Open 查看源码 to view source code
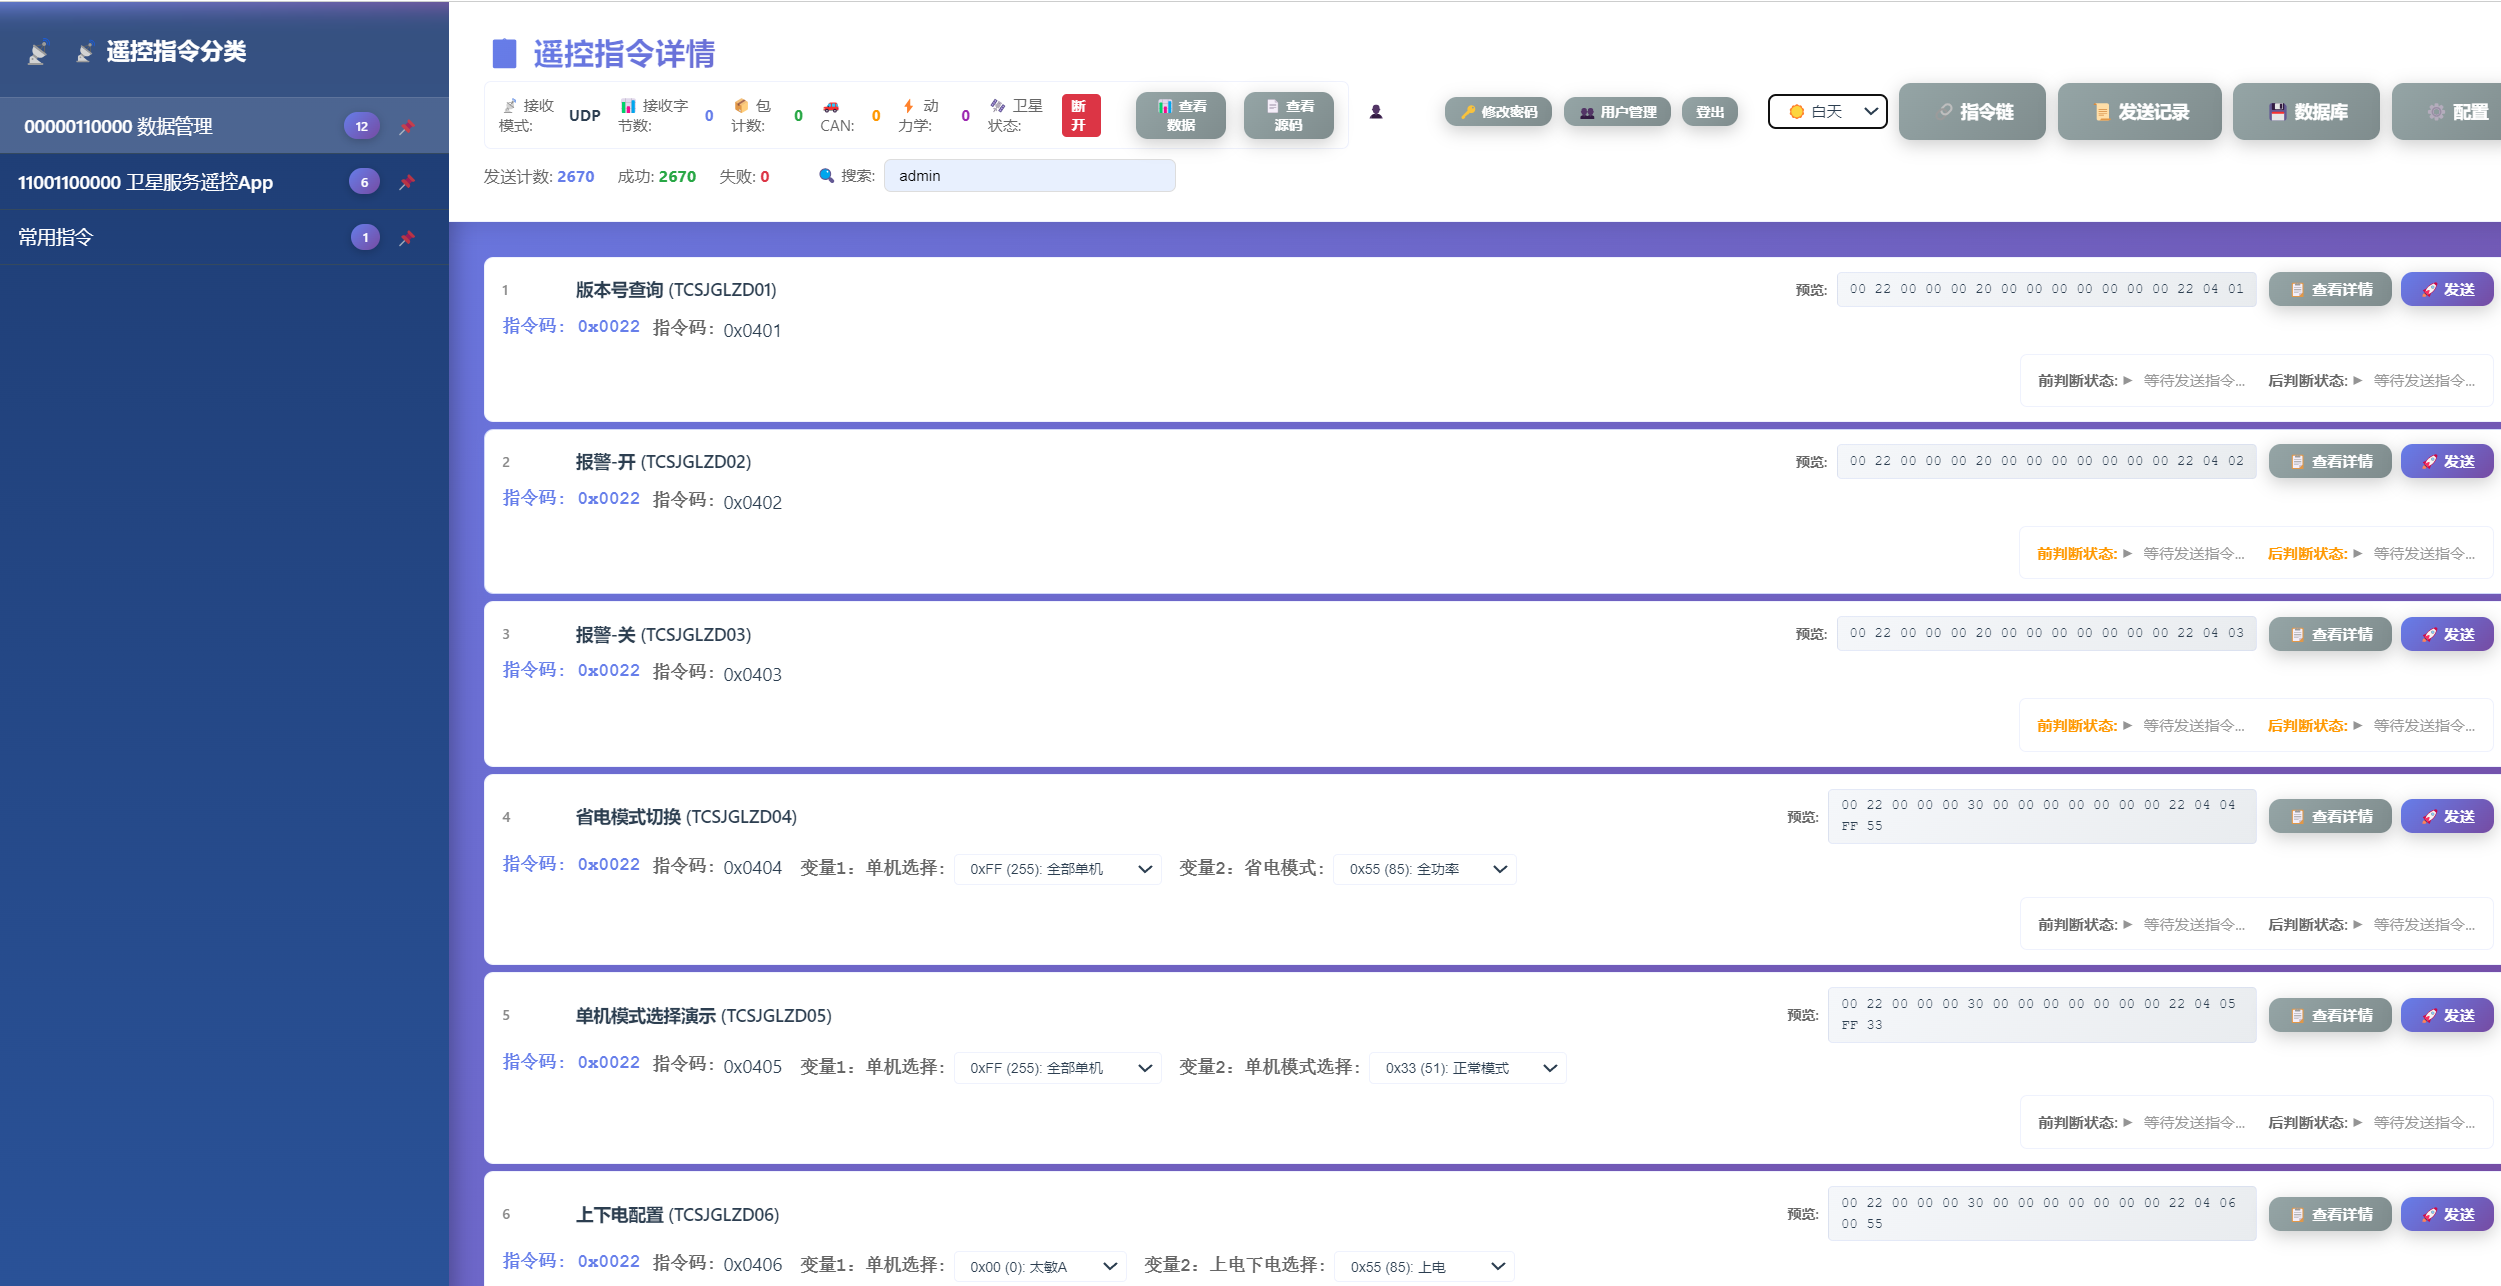 point(1289,113)
